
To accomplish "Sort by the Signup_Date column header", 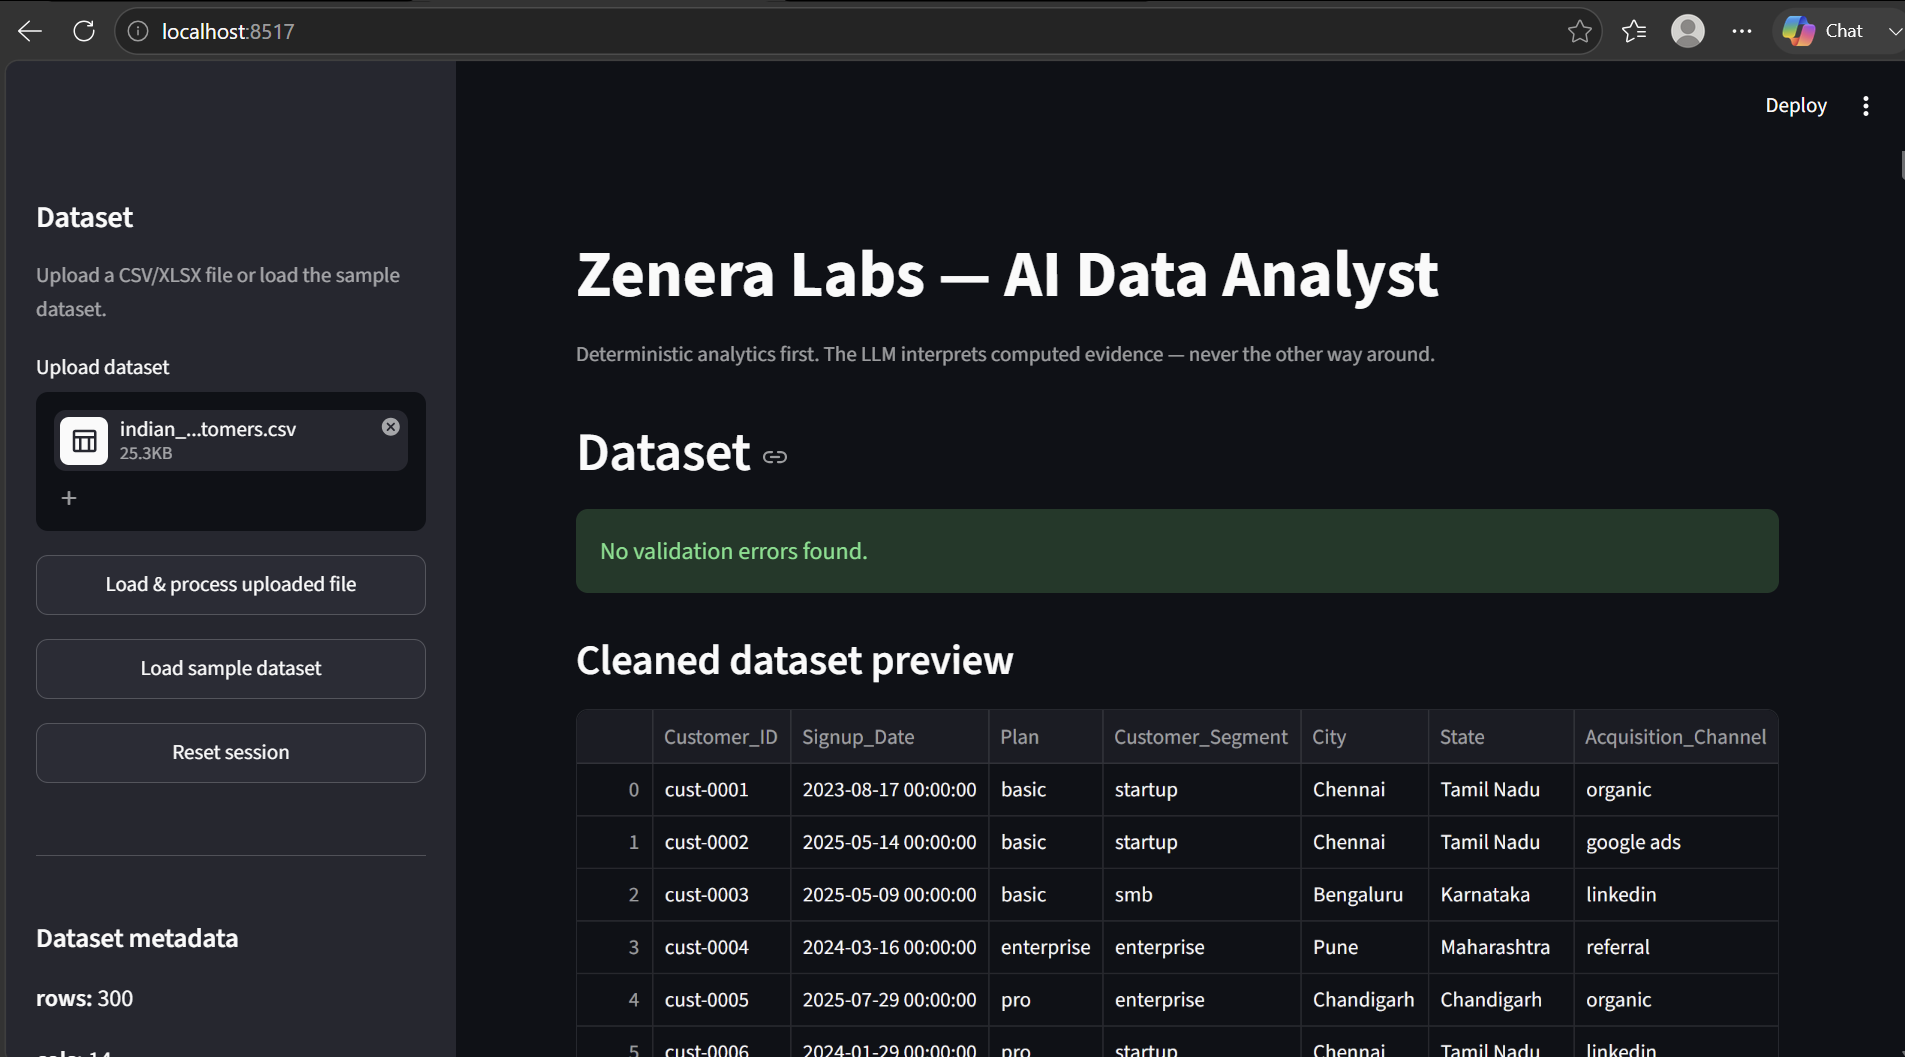I will (889, 737).
